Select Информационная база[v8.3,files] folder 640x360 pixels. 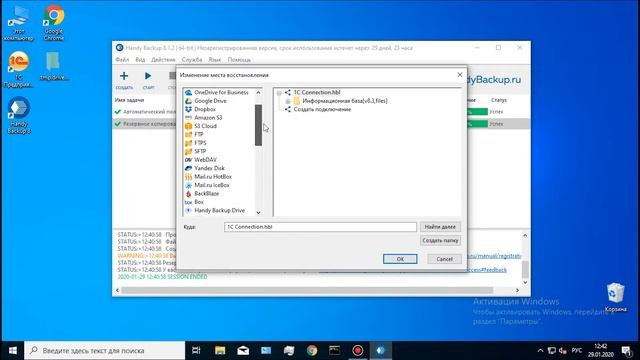(344, 101)
